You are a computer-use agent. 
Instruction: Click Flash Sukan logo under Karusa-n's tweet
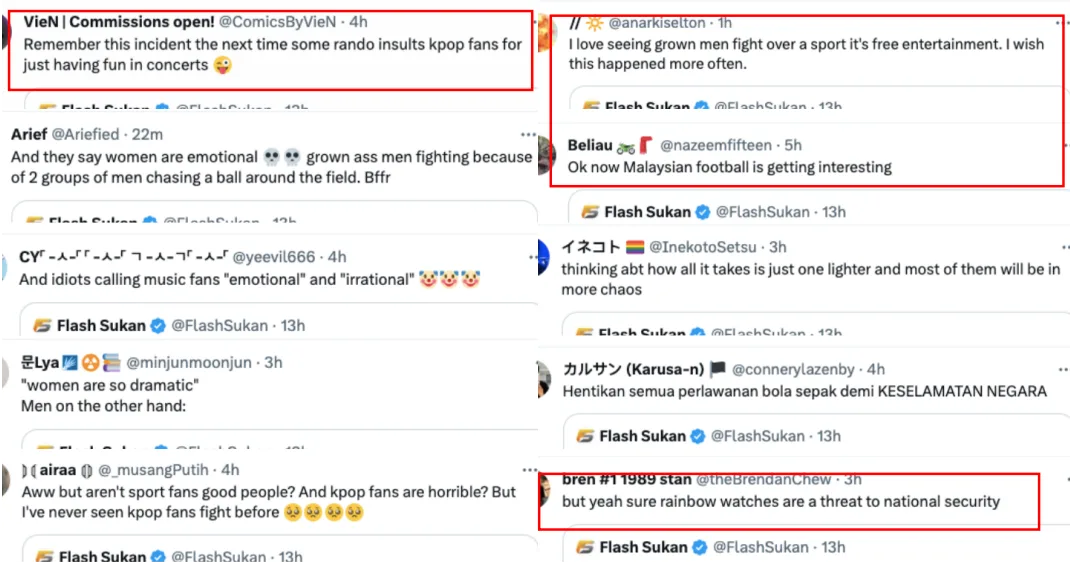(x=585, y=436)
